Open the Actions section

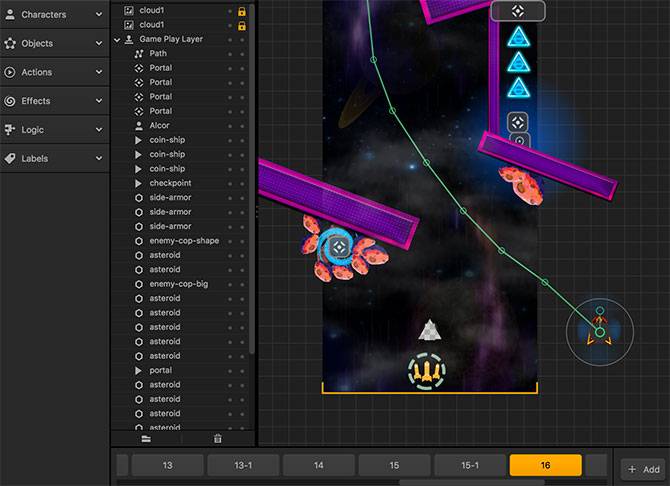54,72
